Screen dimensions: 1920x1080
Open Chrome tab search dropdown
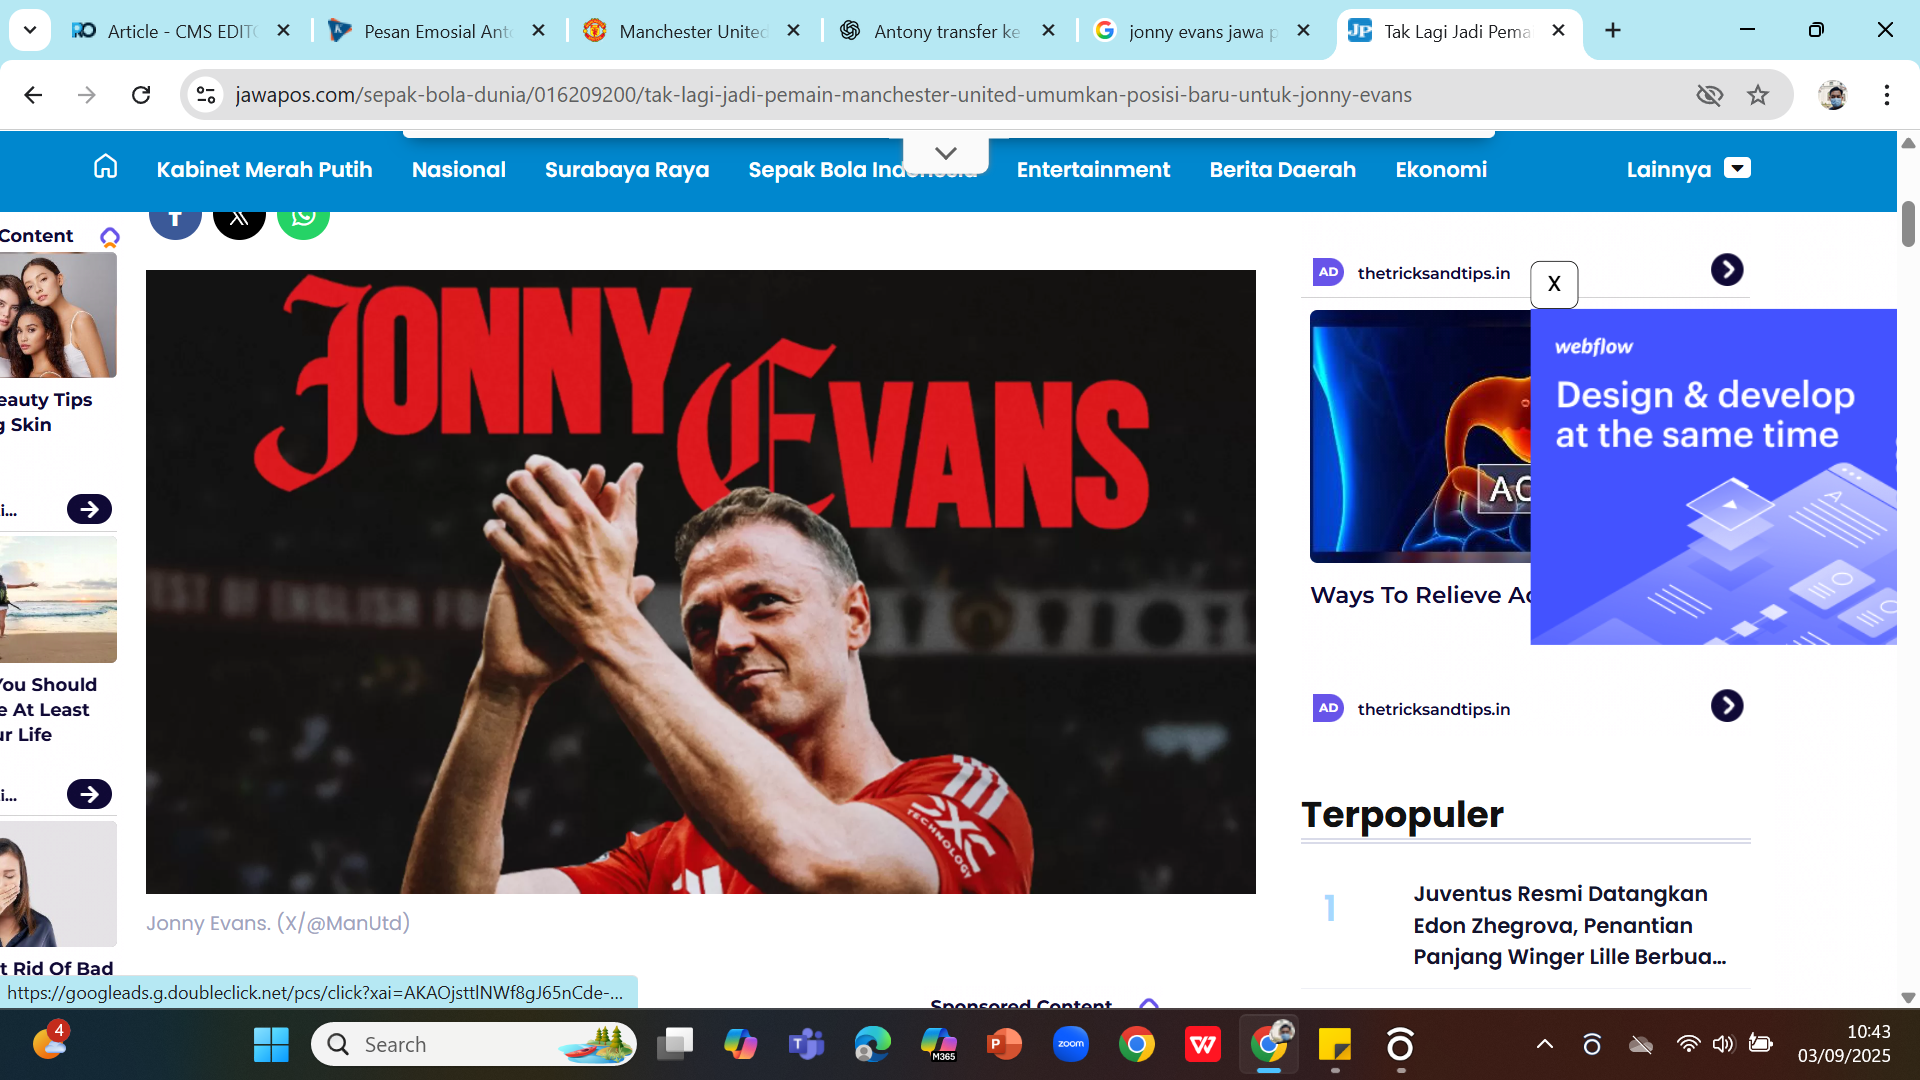pyautogui.click(x=30, y=30)
